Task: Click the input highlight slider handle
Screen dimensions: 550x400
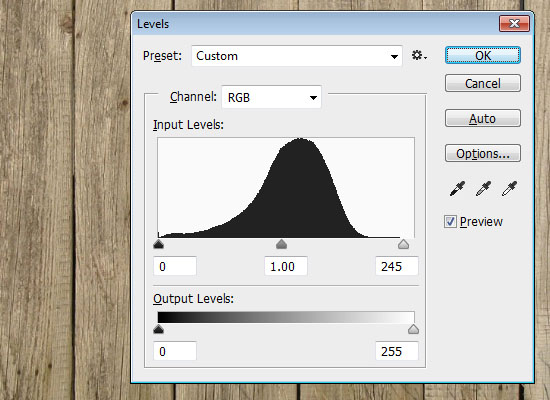Action: [x=403, y=244]
